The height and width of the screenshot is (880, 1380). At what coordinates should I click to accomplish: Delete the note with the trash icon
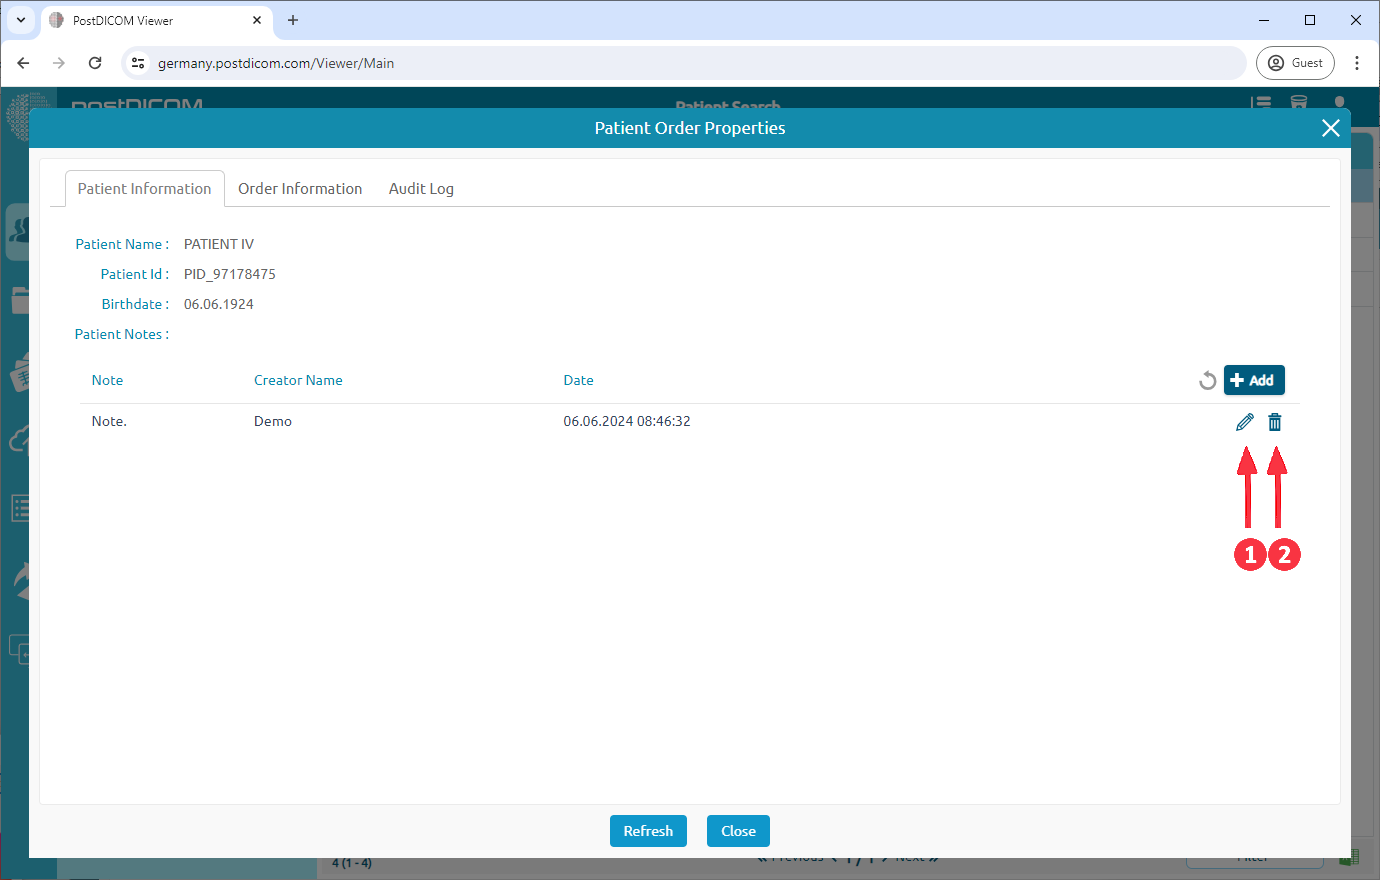(1275, 422)
